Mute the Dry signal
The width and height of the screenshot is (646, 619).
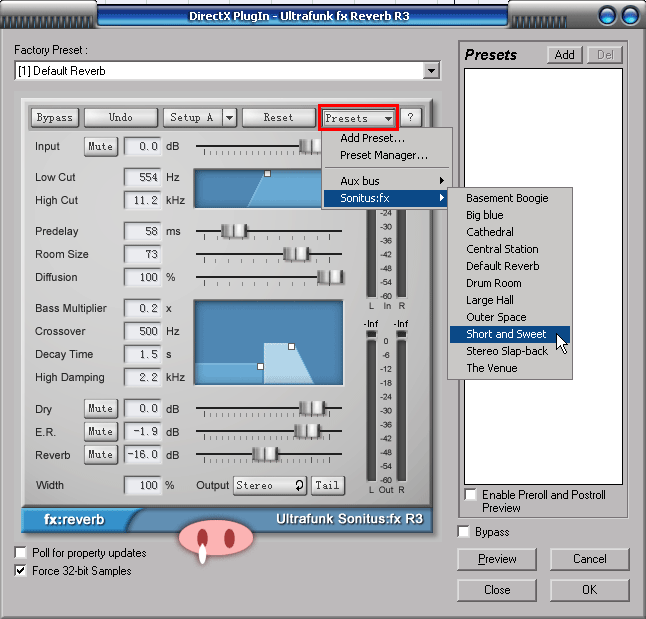pyautogui.click(x=101, y=408)
